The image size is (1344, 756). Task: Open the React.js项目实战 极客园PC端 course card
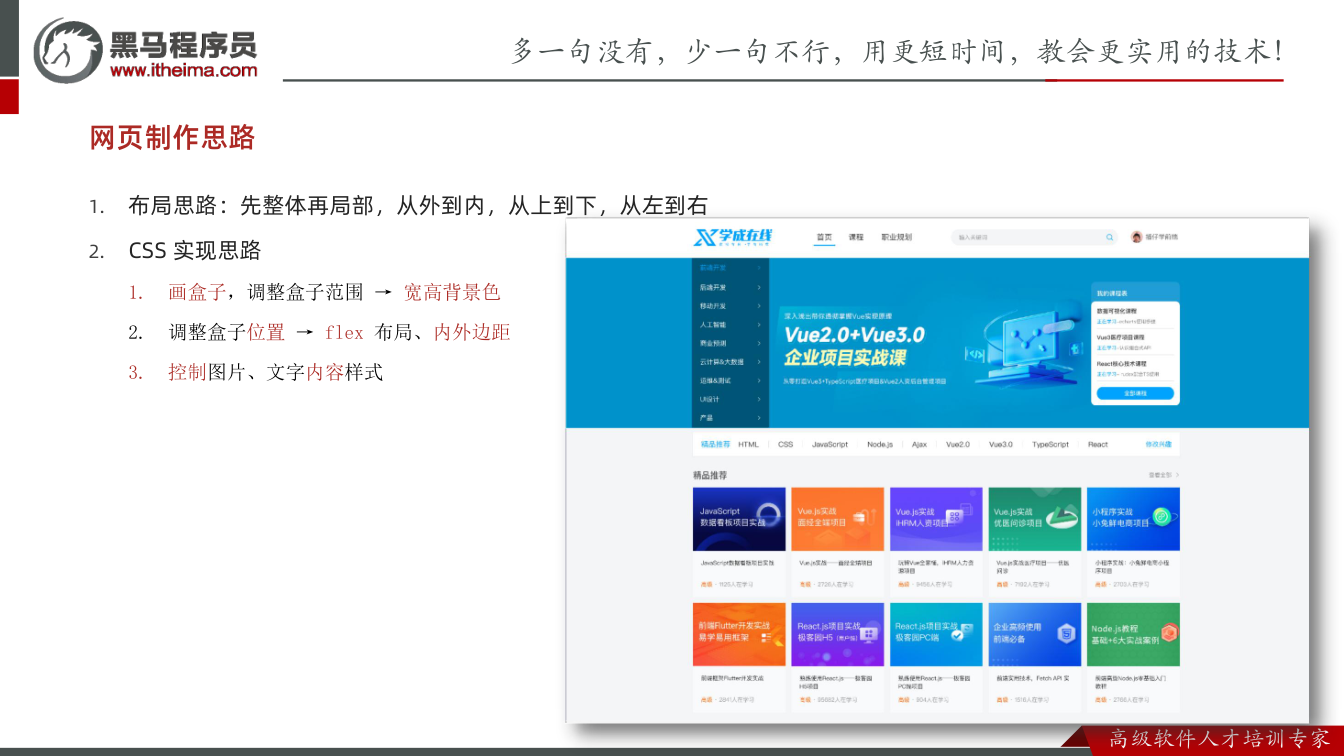[x=936, y=656]
